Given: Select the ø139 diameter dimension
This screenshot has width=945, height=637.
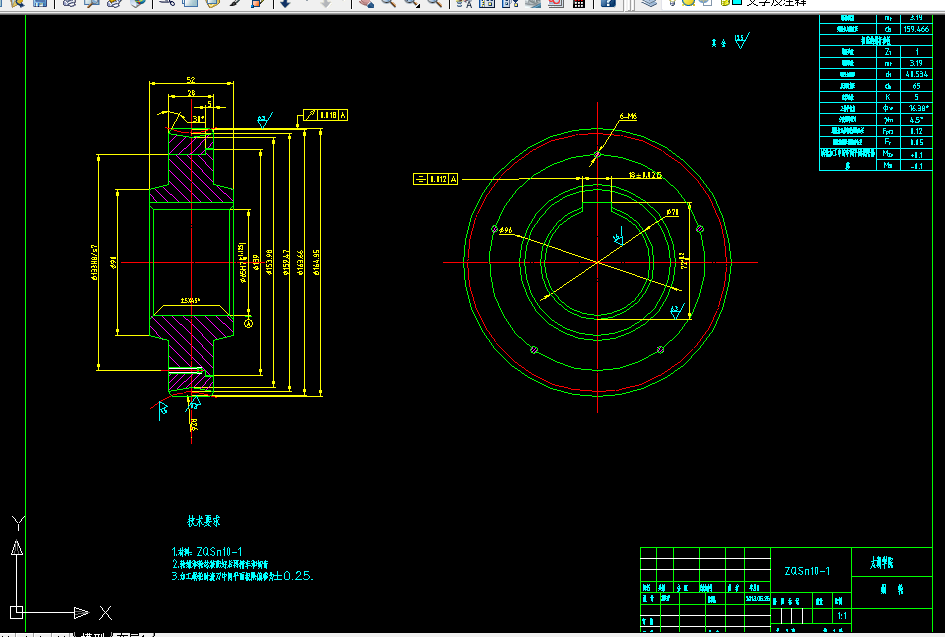Looking at the screenshot, I should (x=256, y=263).
